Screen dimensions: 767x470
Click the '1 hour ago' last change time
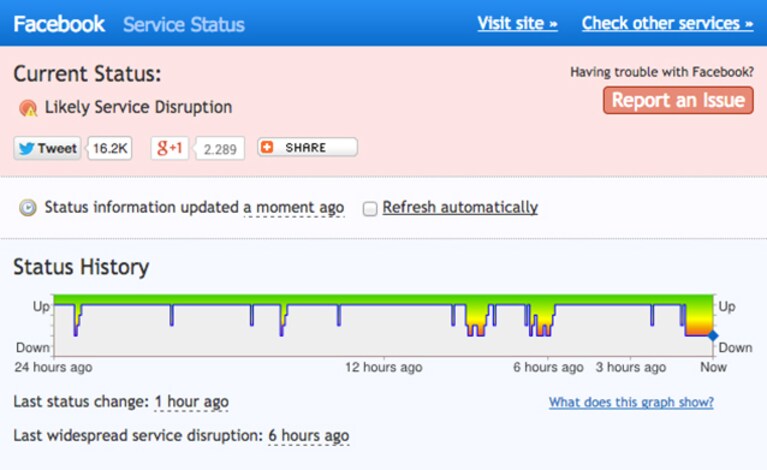point(191,402)
